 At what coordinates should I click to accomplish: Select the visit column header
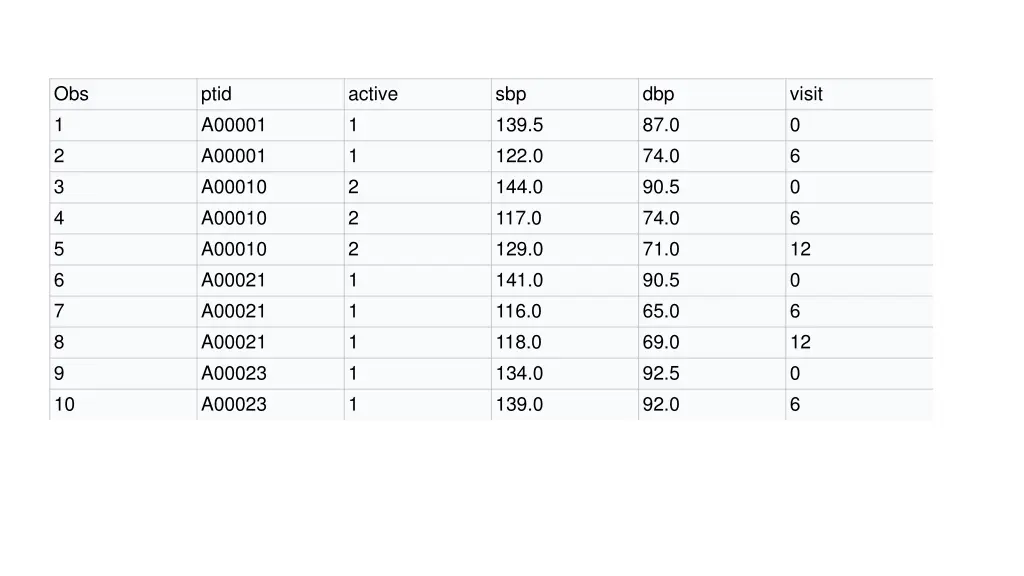(806, 94)
